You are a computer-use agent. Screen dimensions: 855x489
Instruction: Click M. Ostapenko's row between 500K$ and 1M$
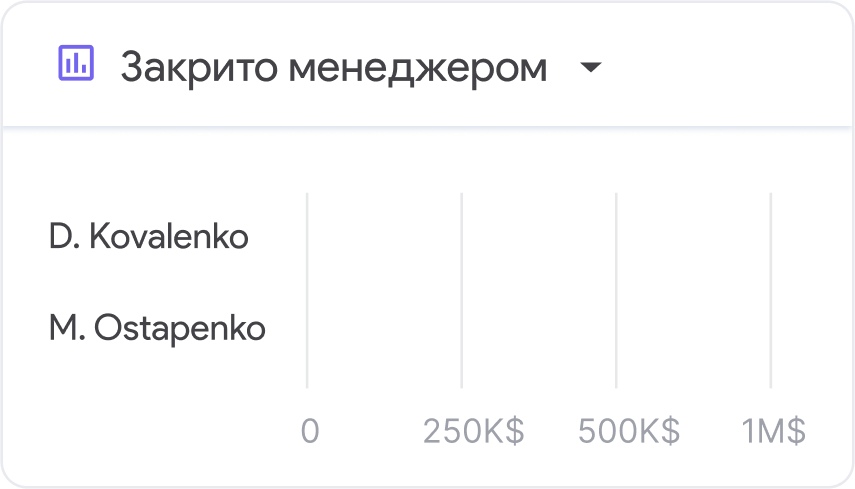coord(693,328)
